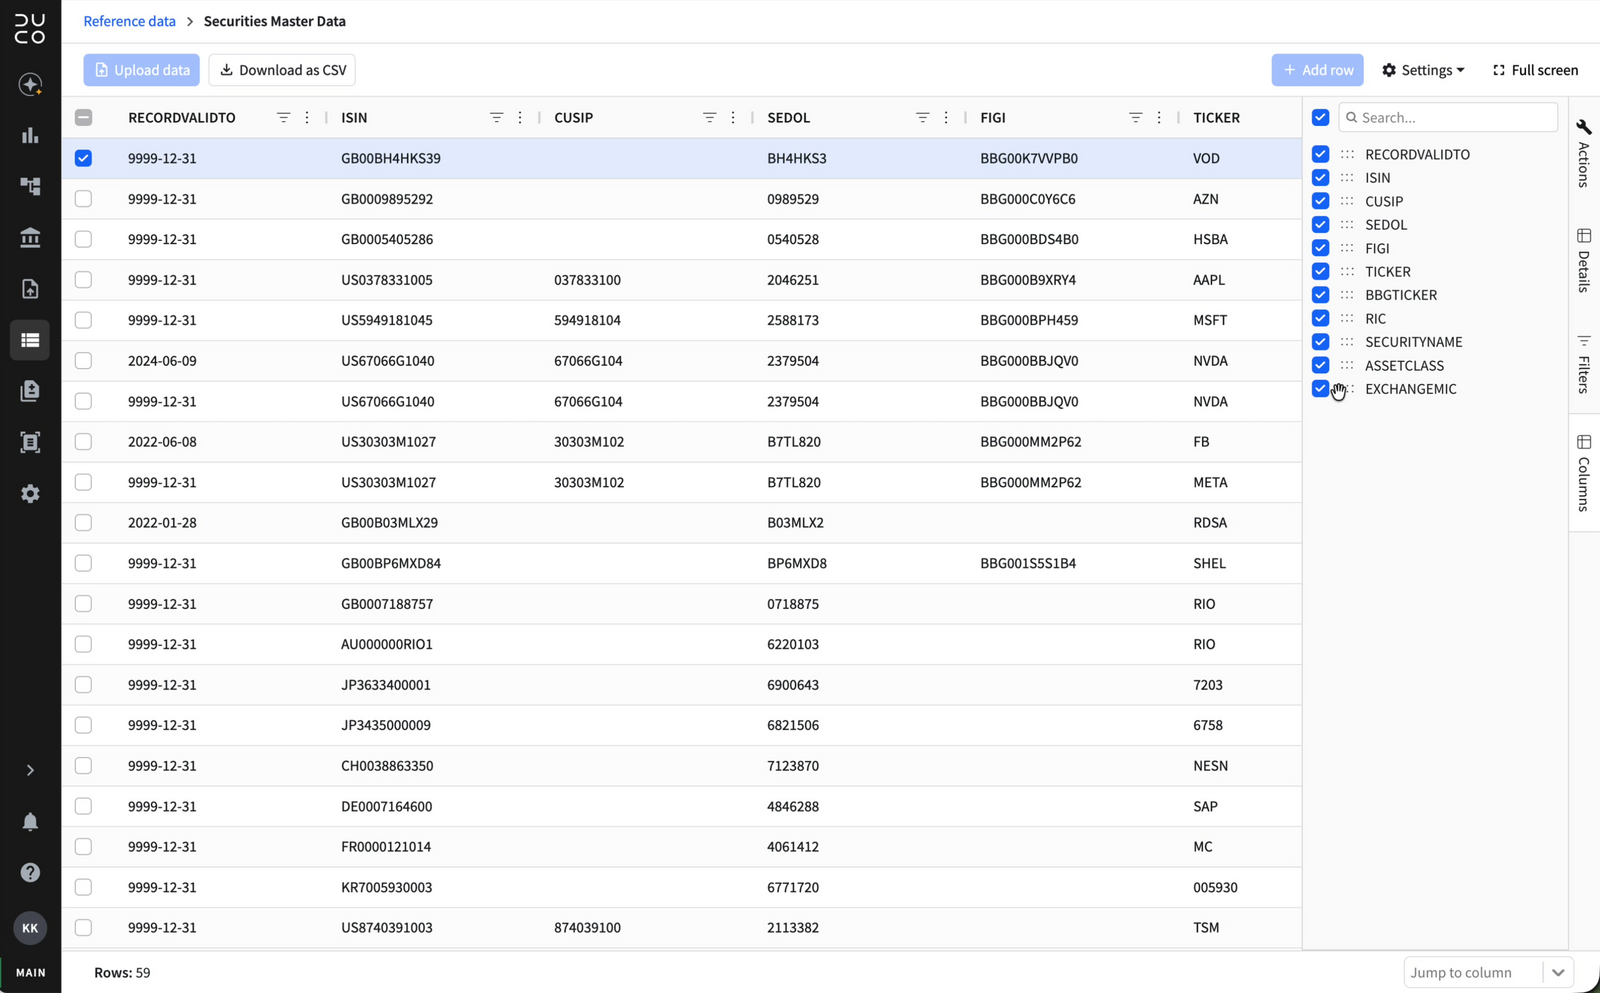The height and width of the screenshot is (993, 1600).
Task: Open the KK user avatar menu
Action: (30, 928)
